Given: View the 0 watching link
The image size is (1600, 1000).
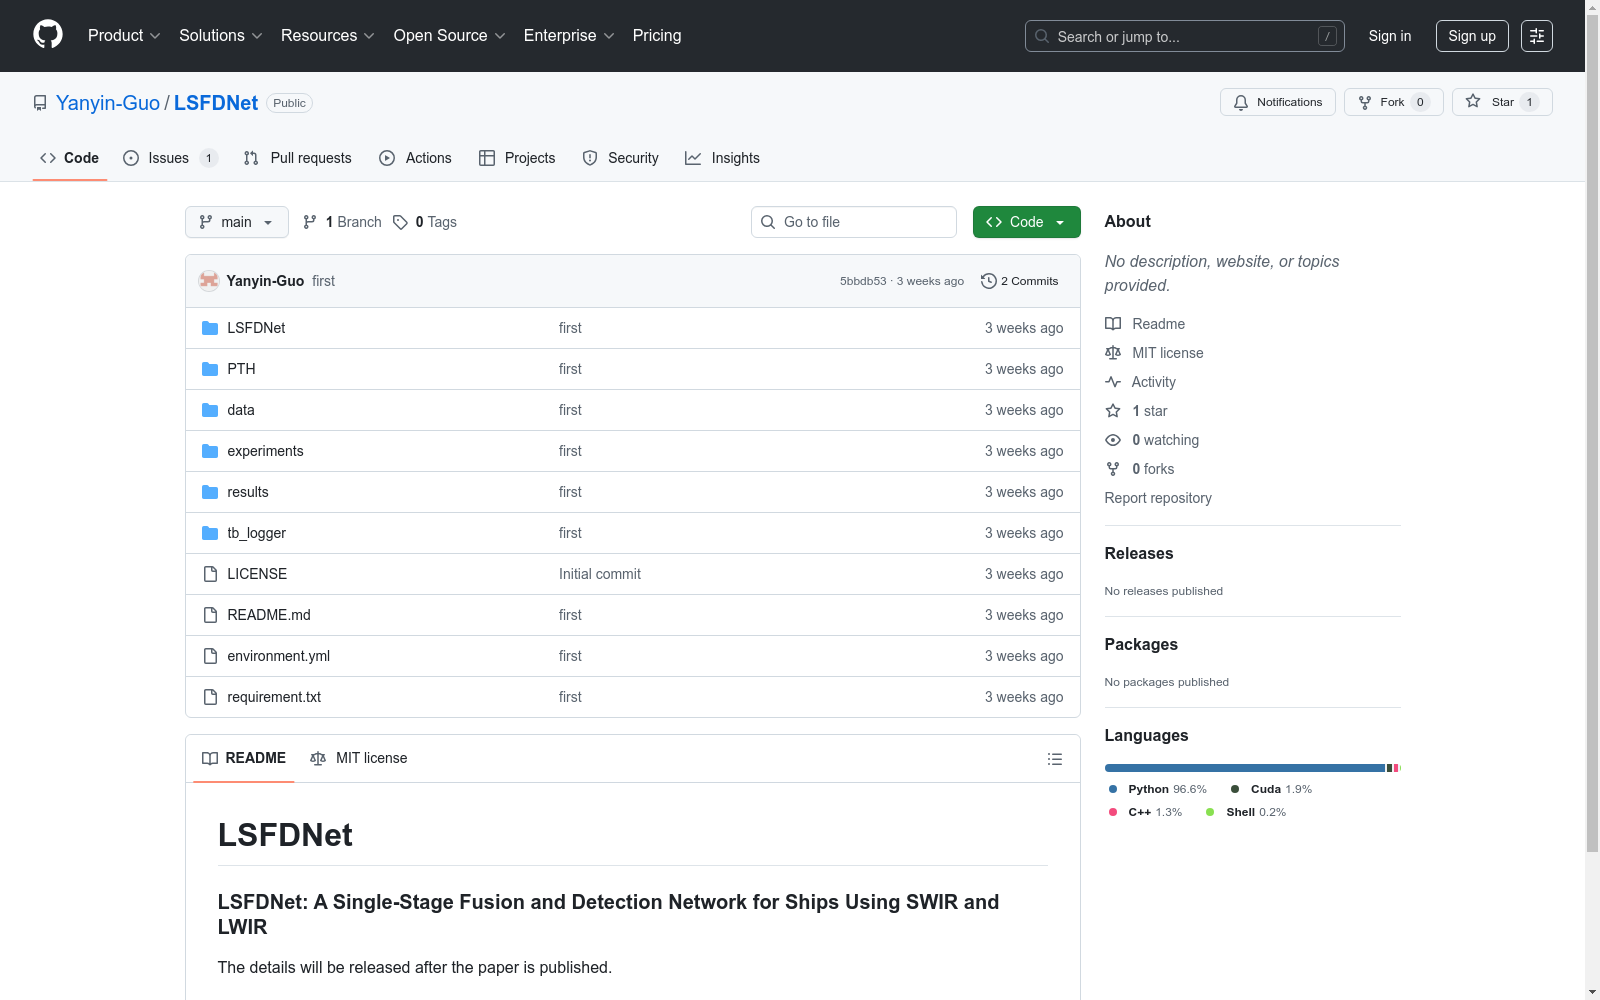Looking at the screenshot, I should (1153, 440).
